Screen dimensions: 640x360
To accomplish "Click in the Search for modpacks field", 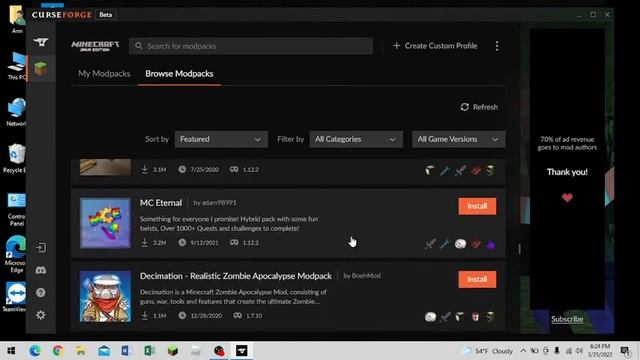I will (251, 46).
